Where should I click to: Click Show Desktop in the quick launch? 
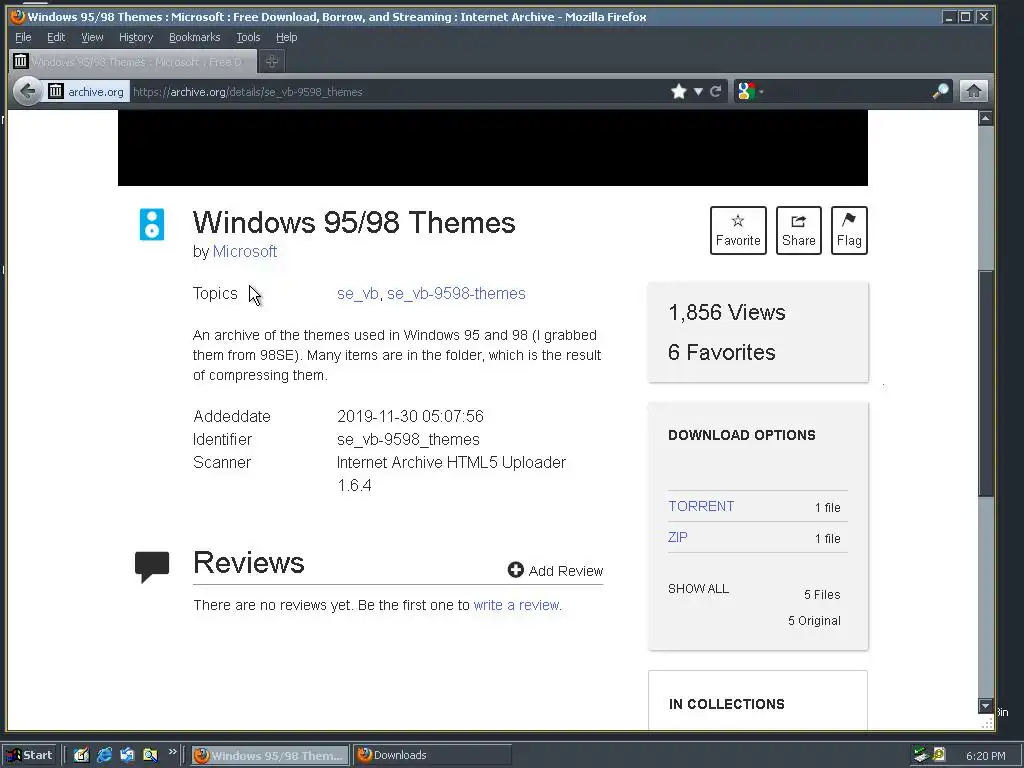pyautogui.click(x=81, y=756)
